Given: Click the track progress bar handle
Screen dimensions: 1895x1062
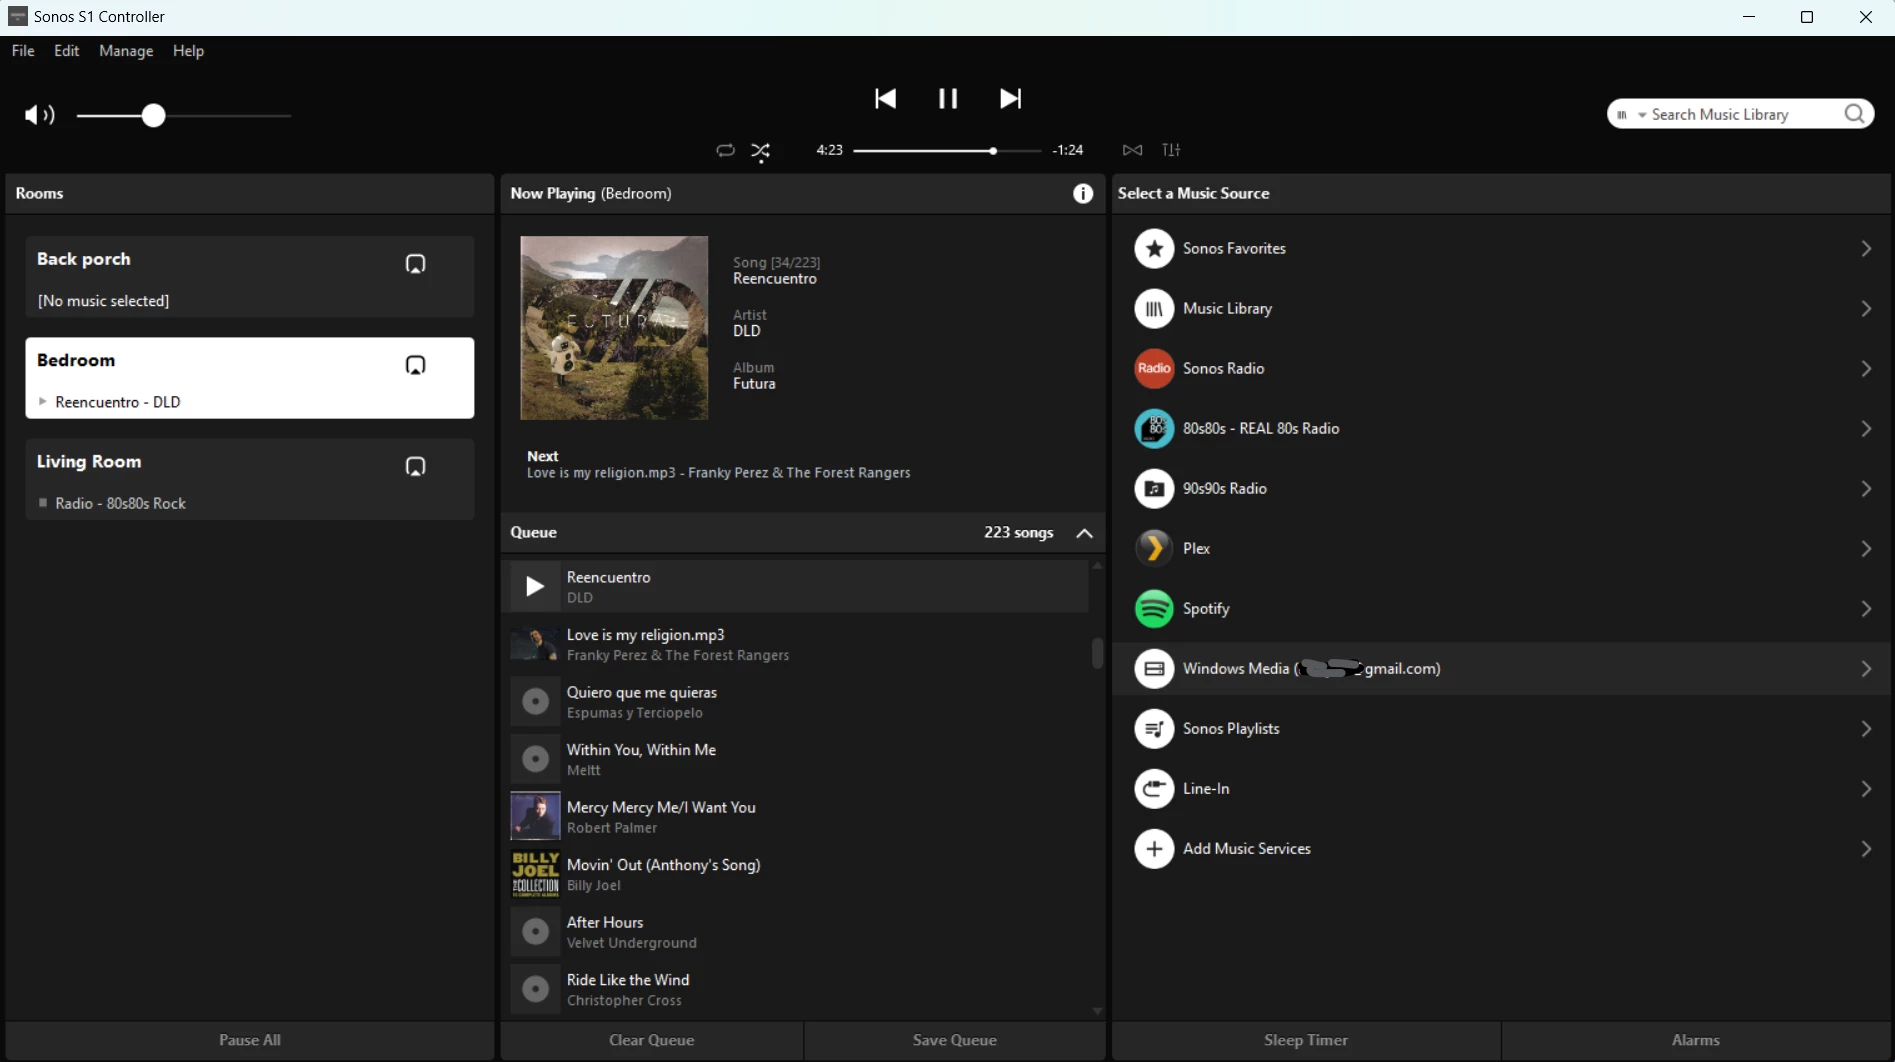Looking at the screenshot, I should pos(992,151).
